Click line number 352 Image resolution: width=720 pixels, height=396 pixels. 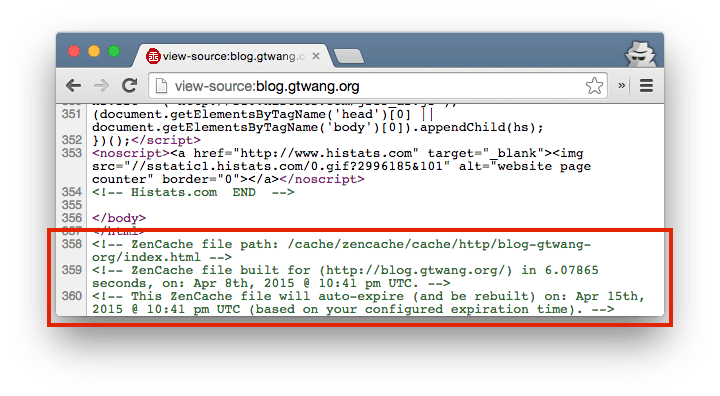(72, 140)
